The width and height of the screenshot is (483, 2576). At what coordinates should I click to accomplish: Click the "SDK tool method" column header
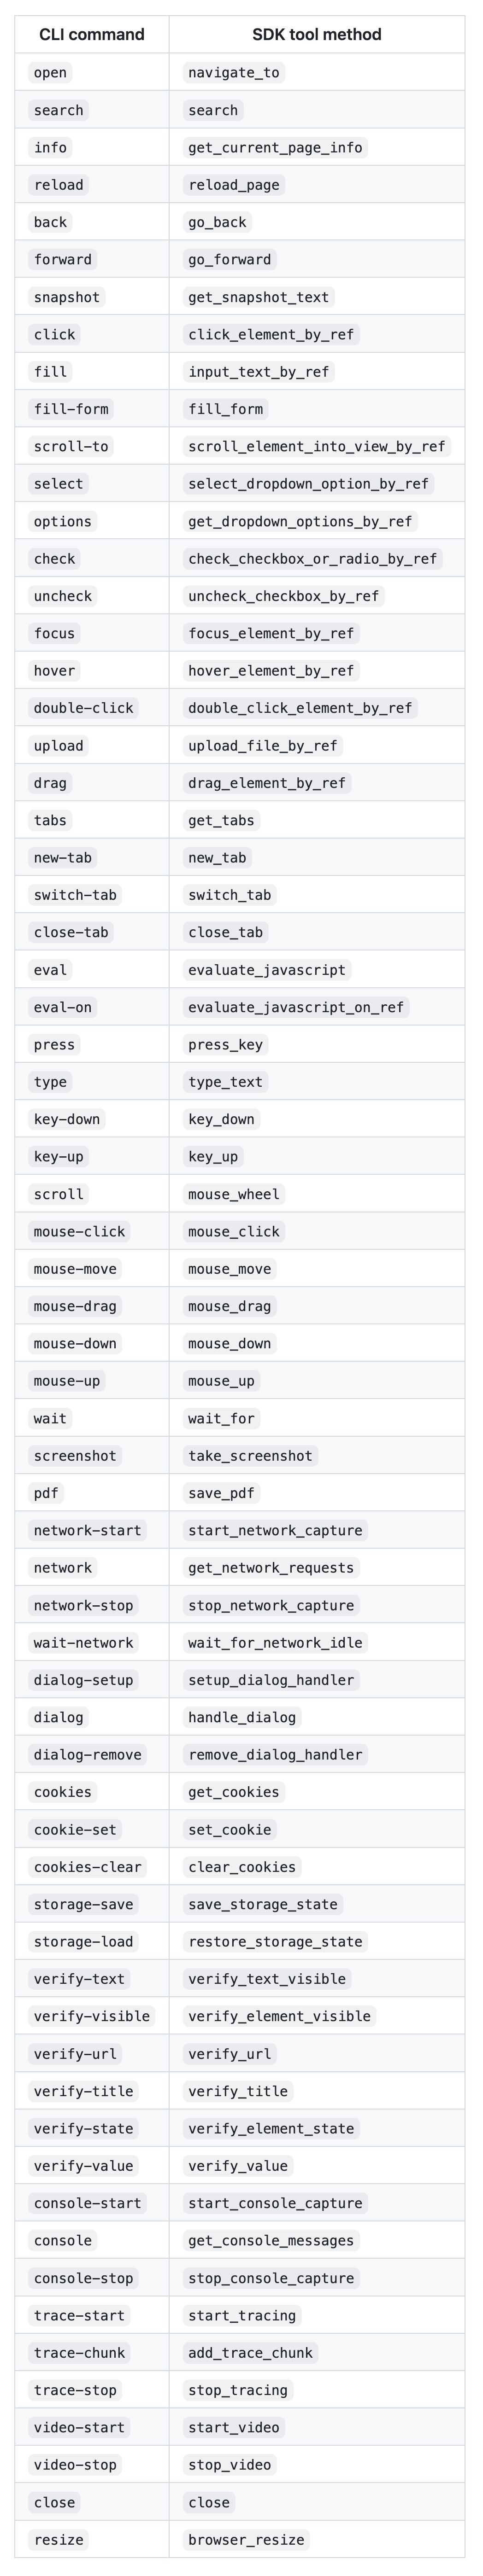(x=316, y=35)
